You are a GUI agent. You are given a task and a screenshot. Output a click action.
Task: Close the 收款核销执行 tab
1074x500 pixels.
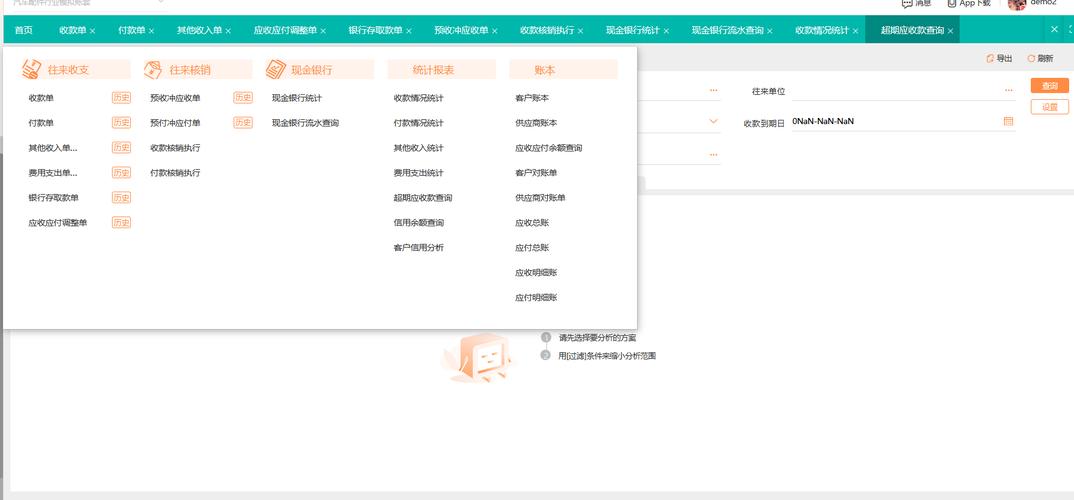581,31
